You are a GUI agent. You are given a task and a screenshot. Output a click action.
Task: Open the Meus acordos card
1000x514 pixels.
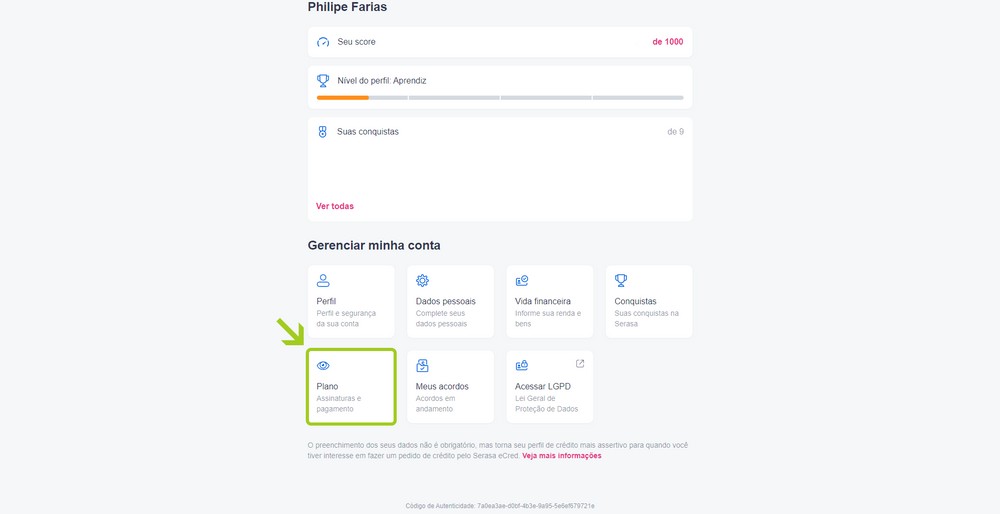point(450,386)
